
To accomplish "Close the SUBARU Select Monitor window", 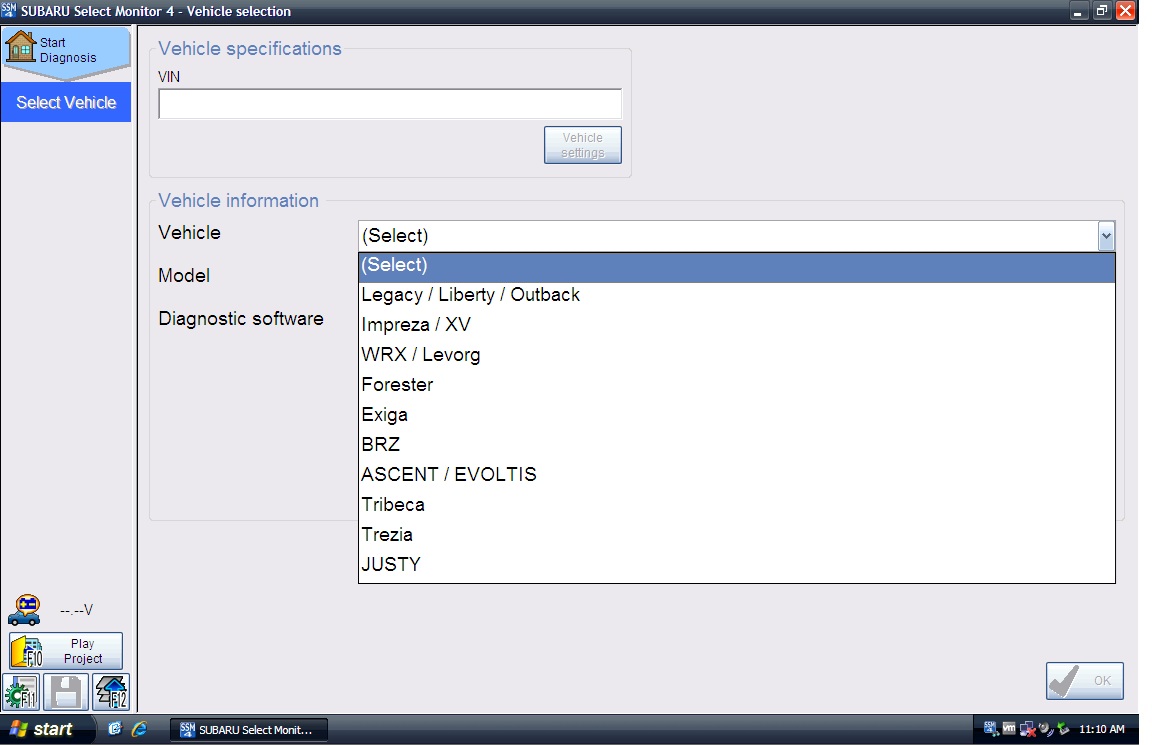I will click(x=1125, y=11).
